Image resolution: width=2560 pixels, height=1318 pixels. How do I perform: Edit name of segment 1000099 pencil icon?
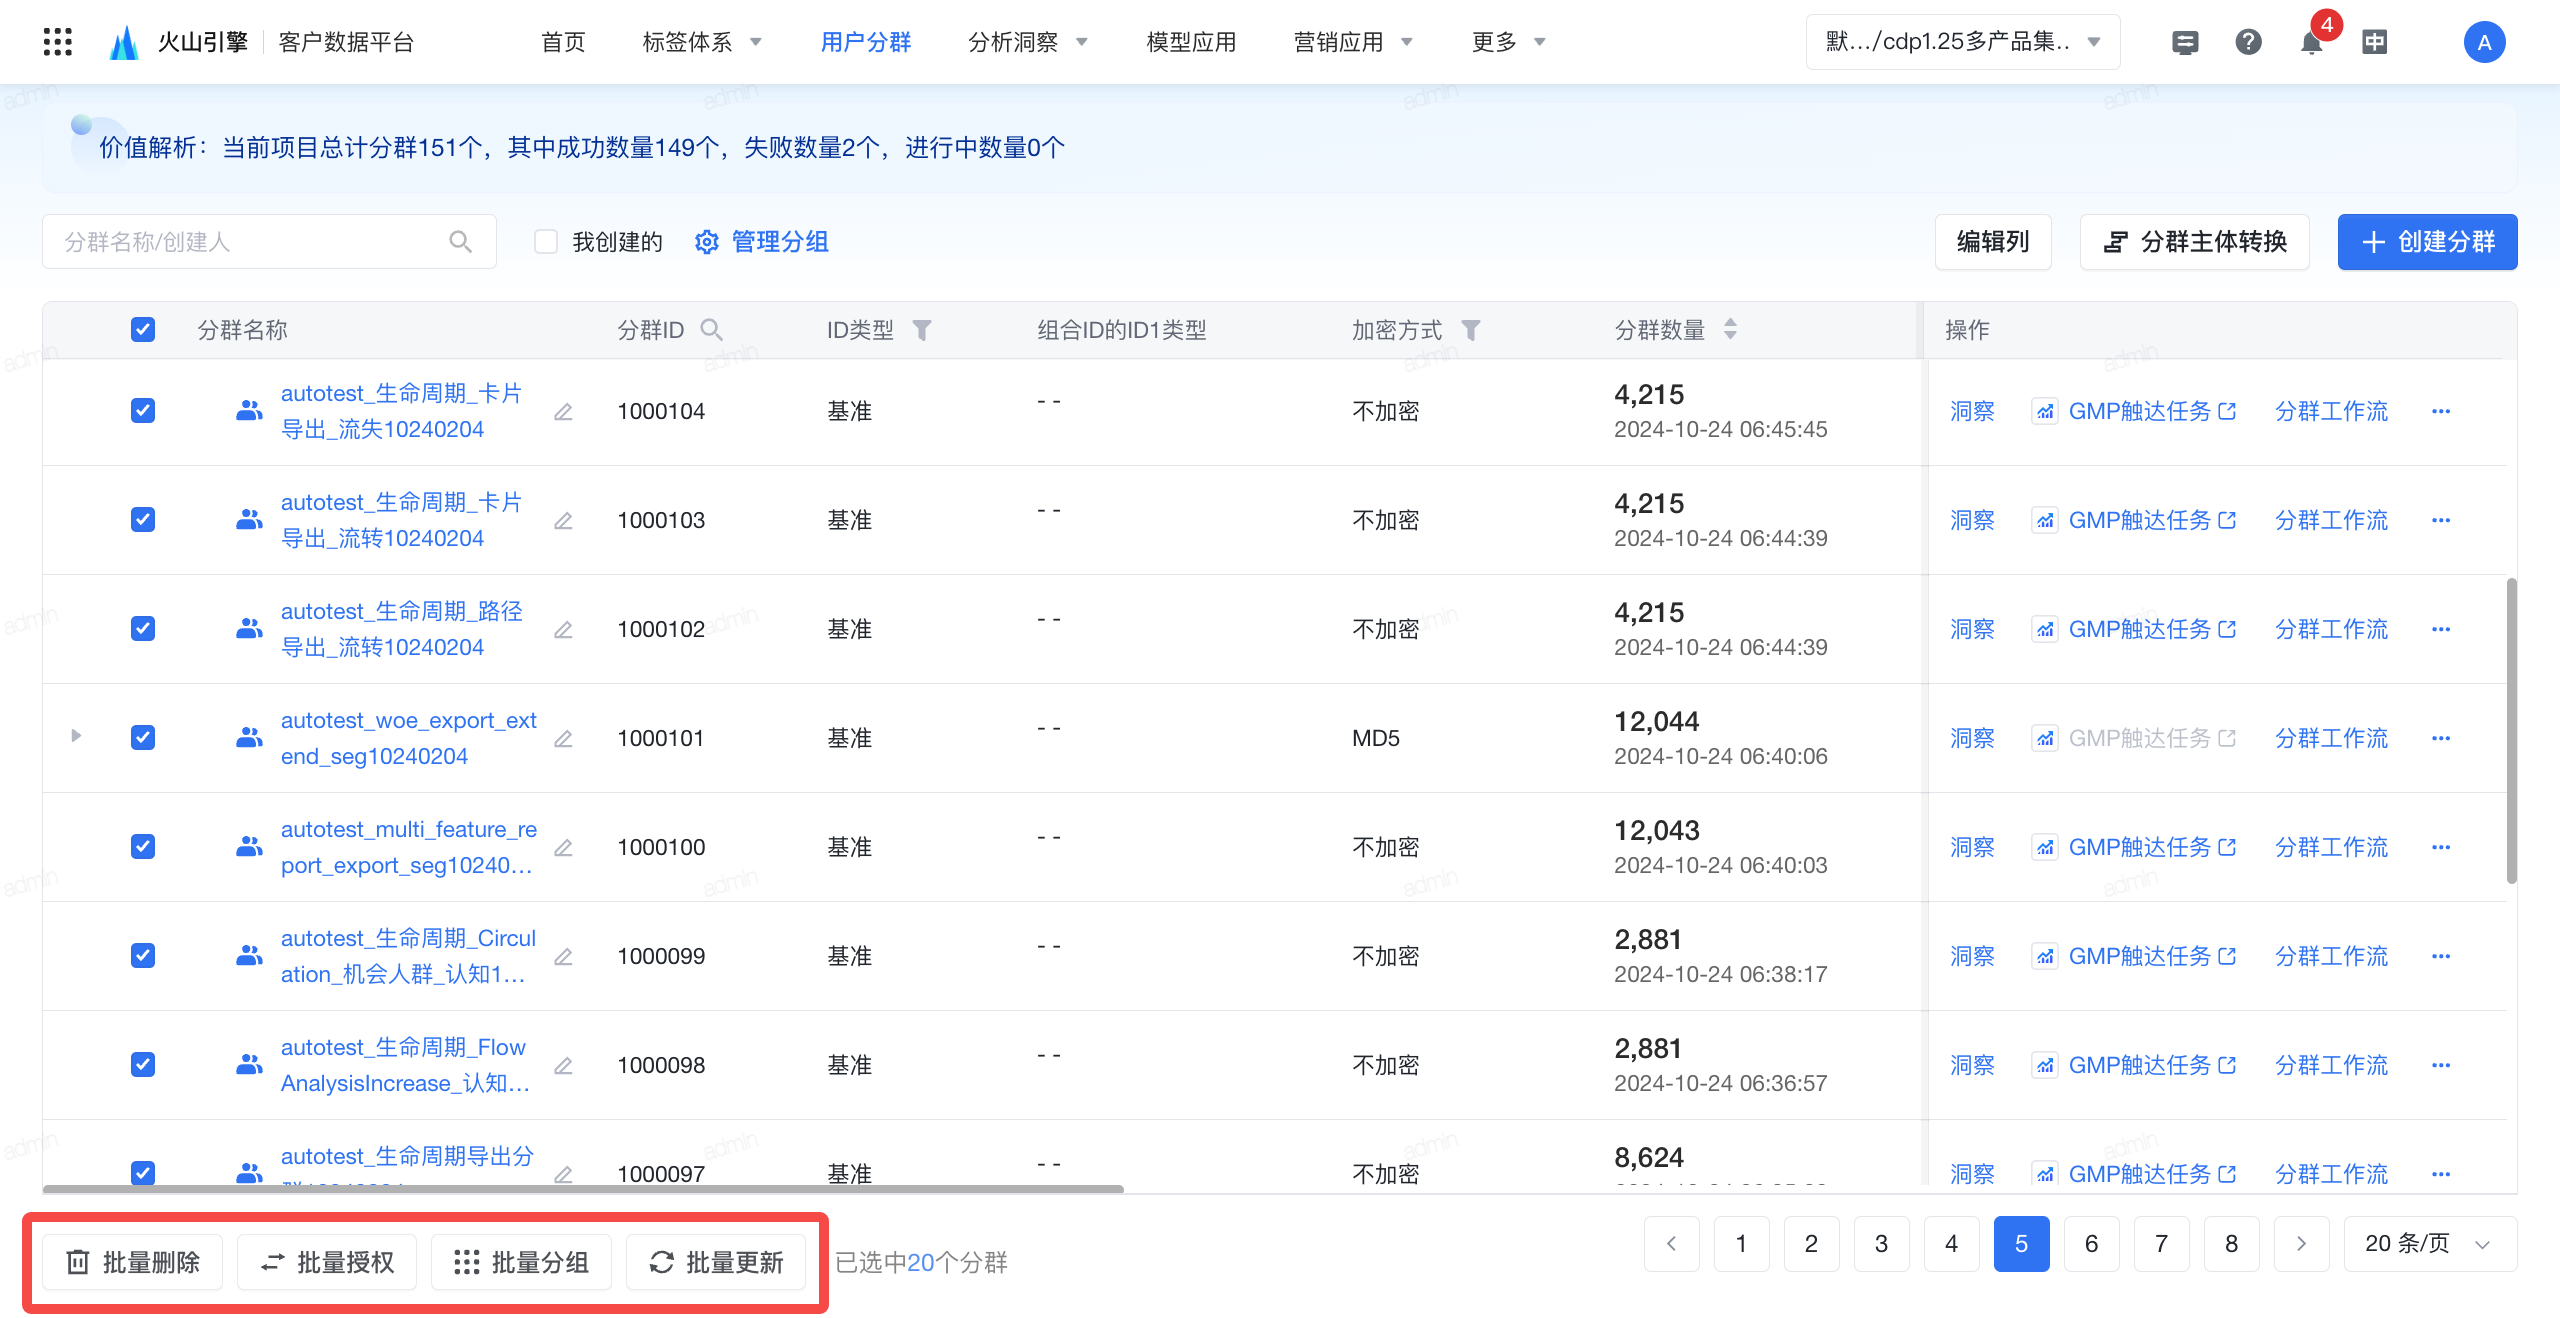coord(563,956)
